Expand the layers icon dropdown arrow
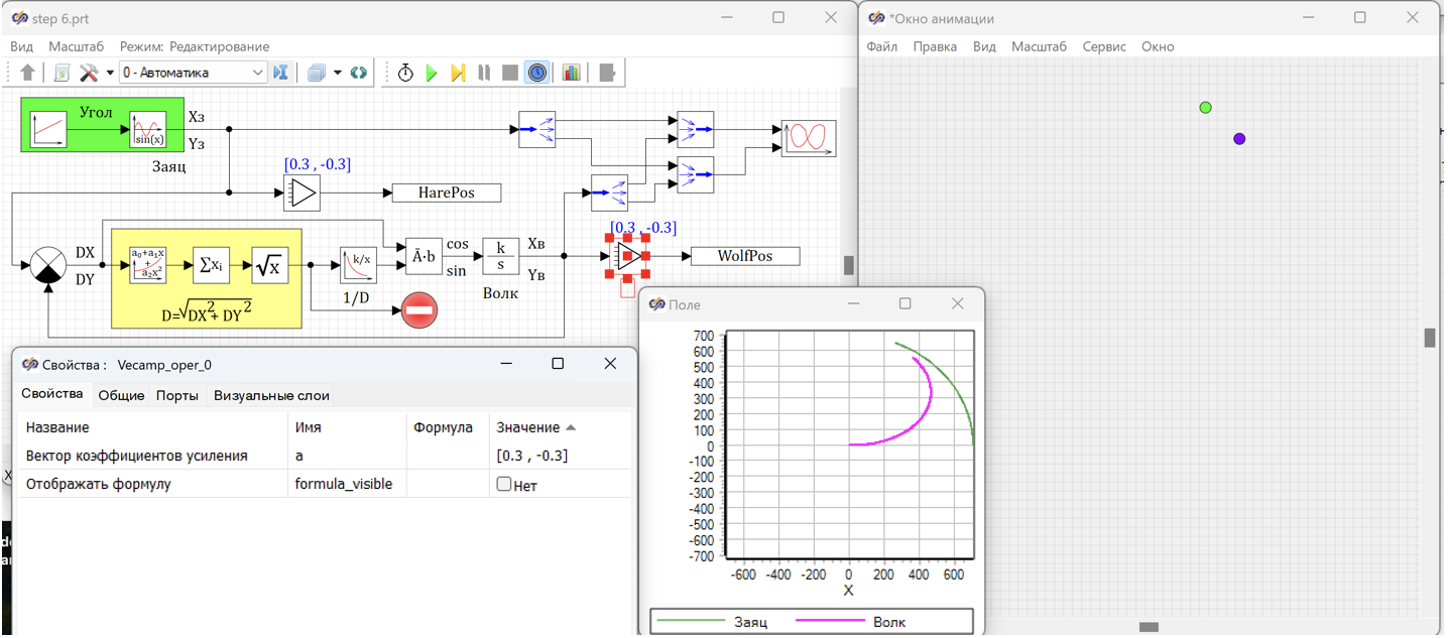Screen dimensions: 1448x638 coord(338,73)
